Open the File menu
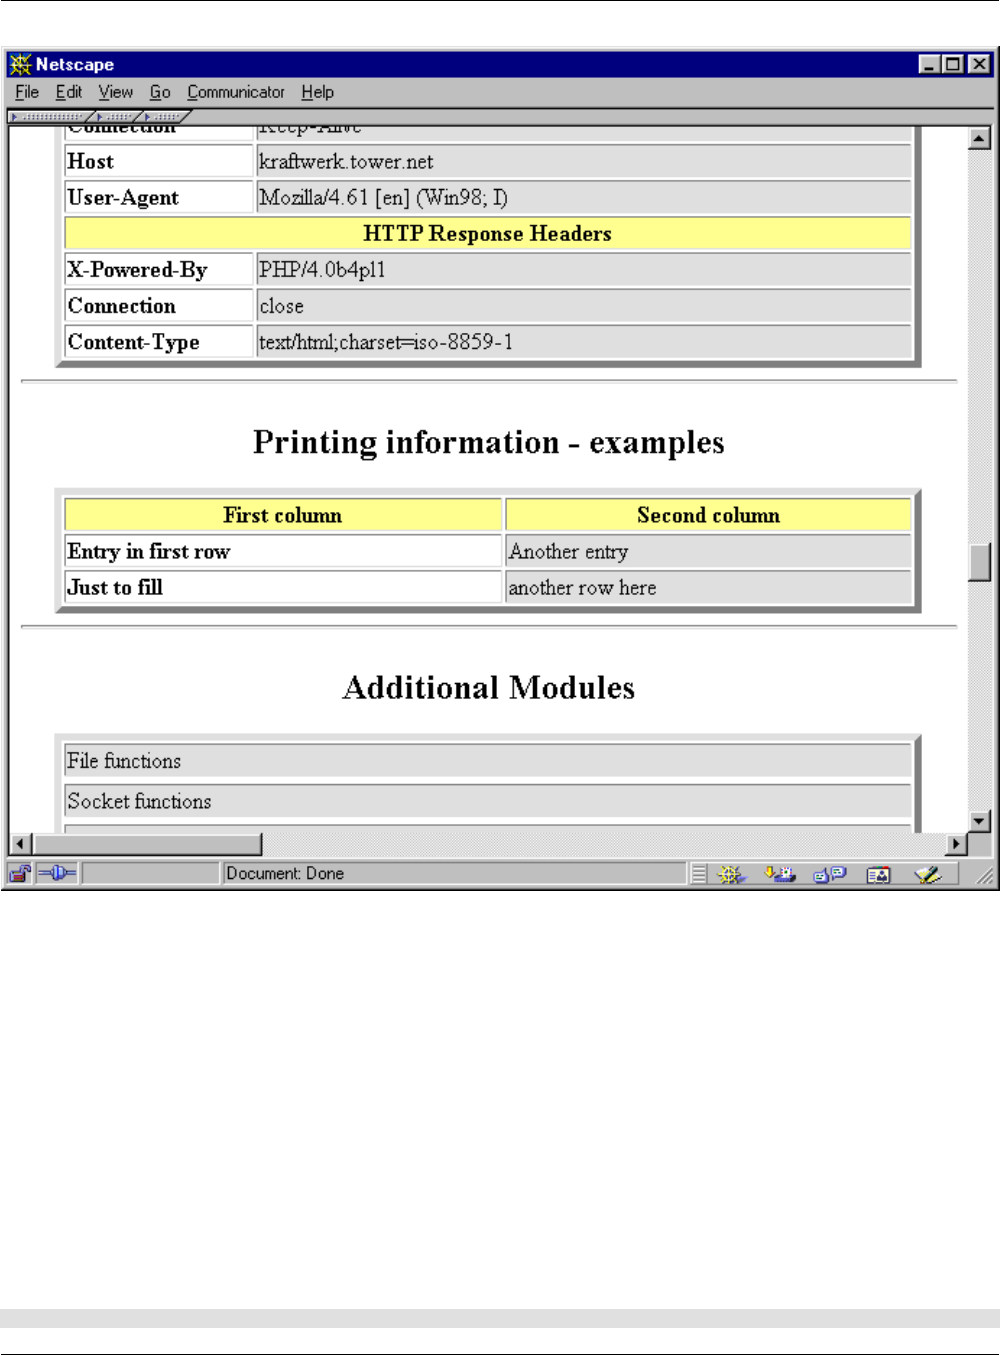The width and height of the screenshot is (1000, 1355). [27, 92]
